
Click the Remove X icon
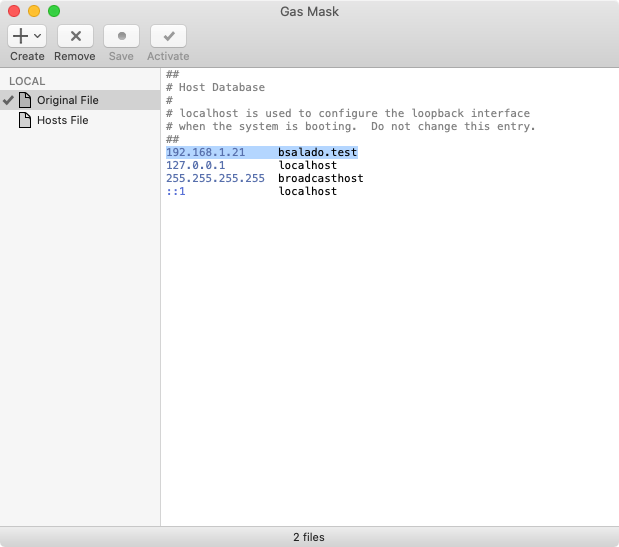pyautogui.click(x=75, y=36)
